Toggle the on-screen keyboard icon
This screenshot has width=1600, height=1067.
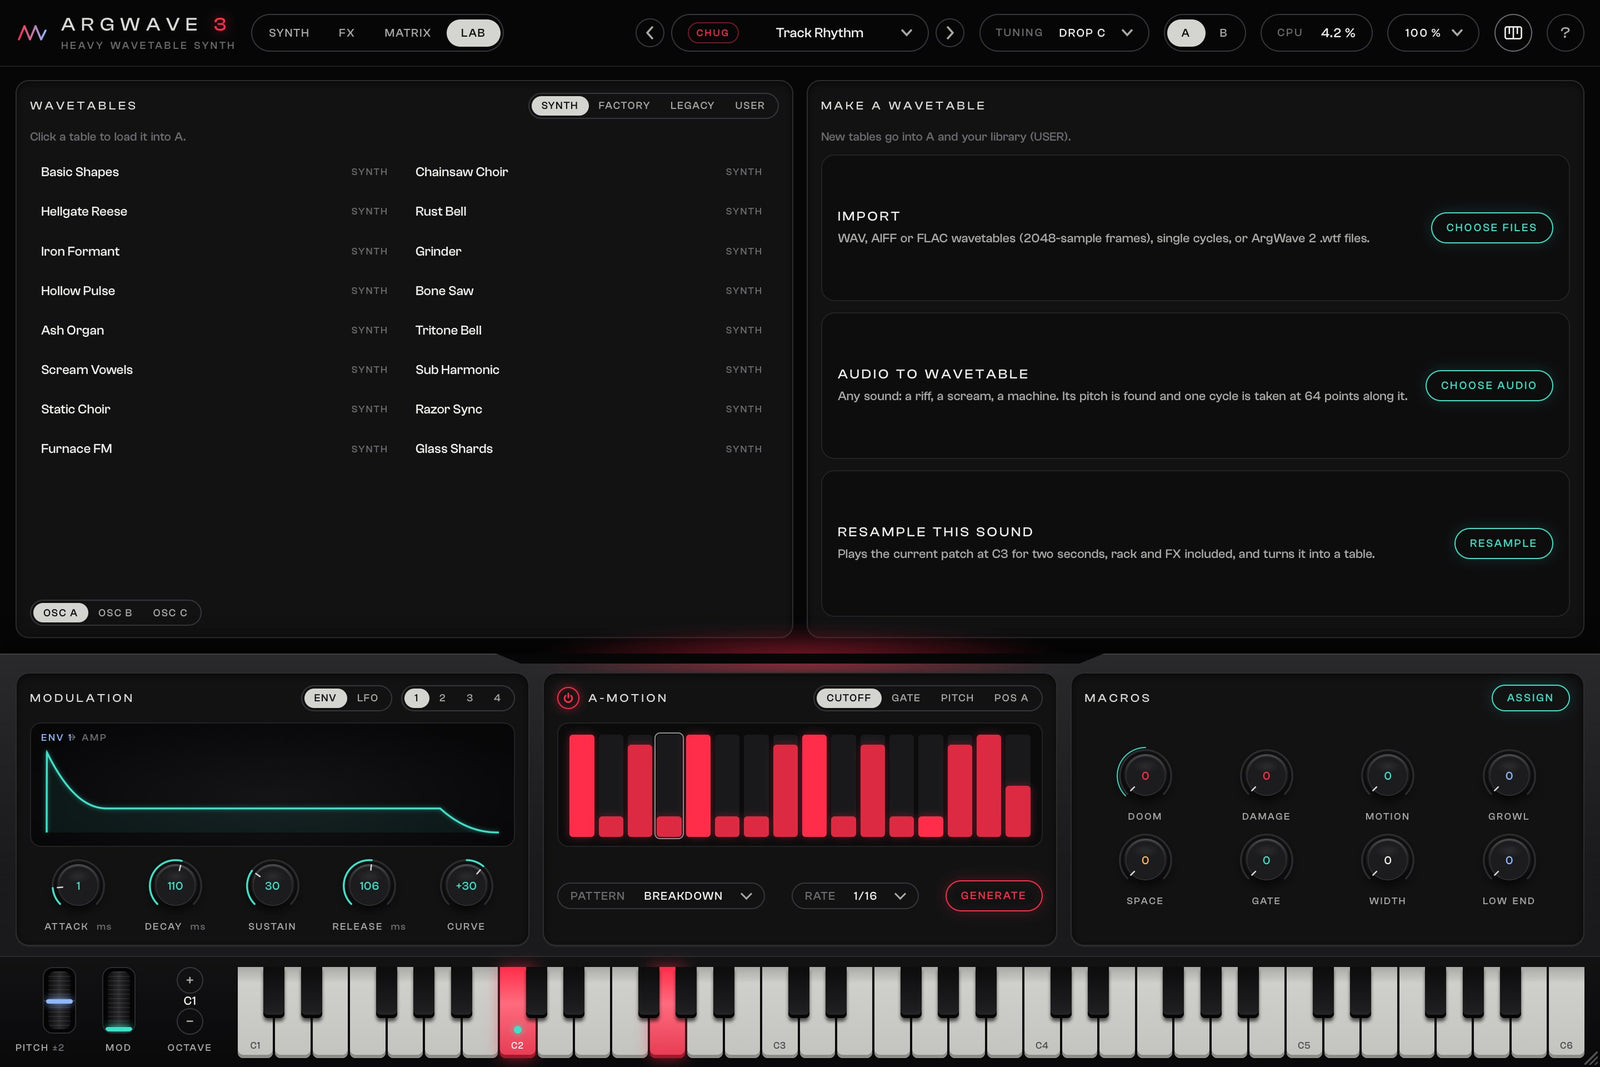(x=1513, y=33)
